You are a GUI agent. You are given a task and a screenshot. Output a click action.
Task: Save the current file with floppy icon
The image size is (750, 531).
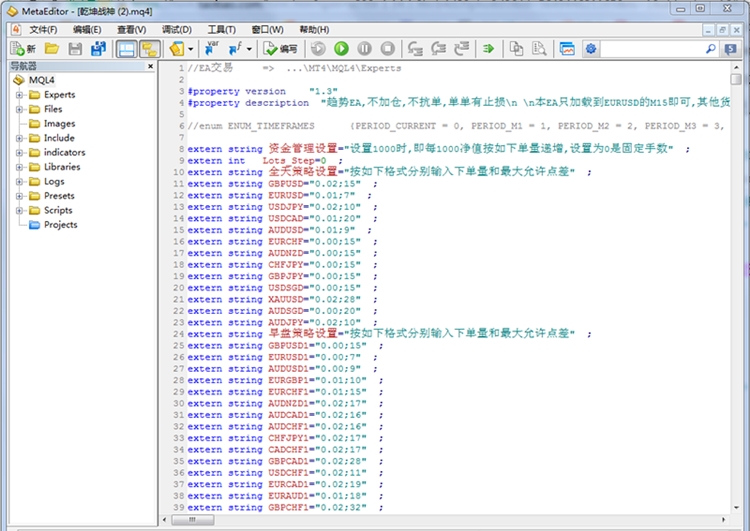coord(75,49)
